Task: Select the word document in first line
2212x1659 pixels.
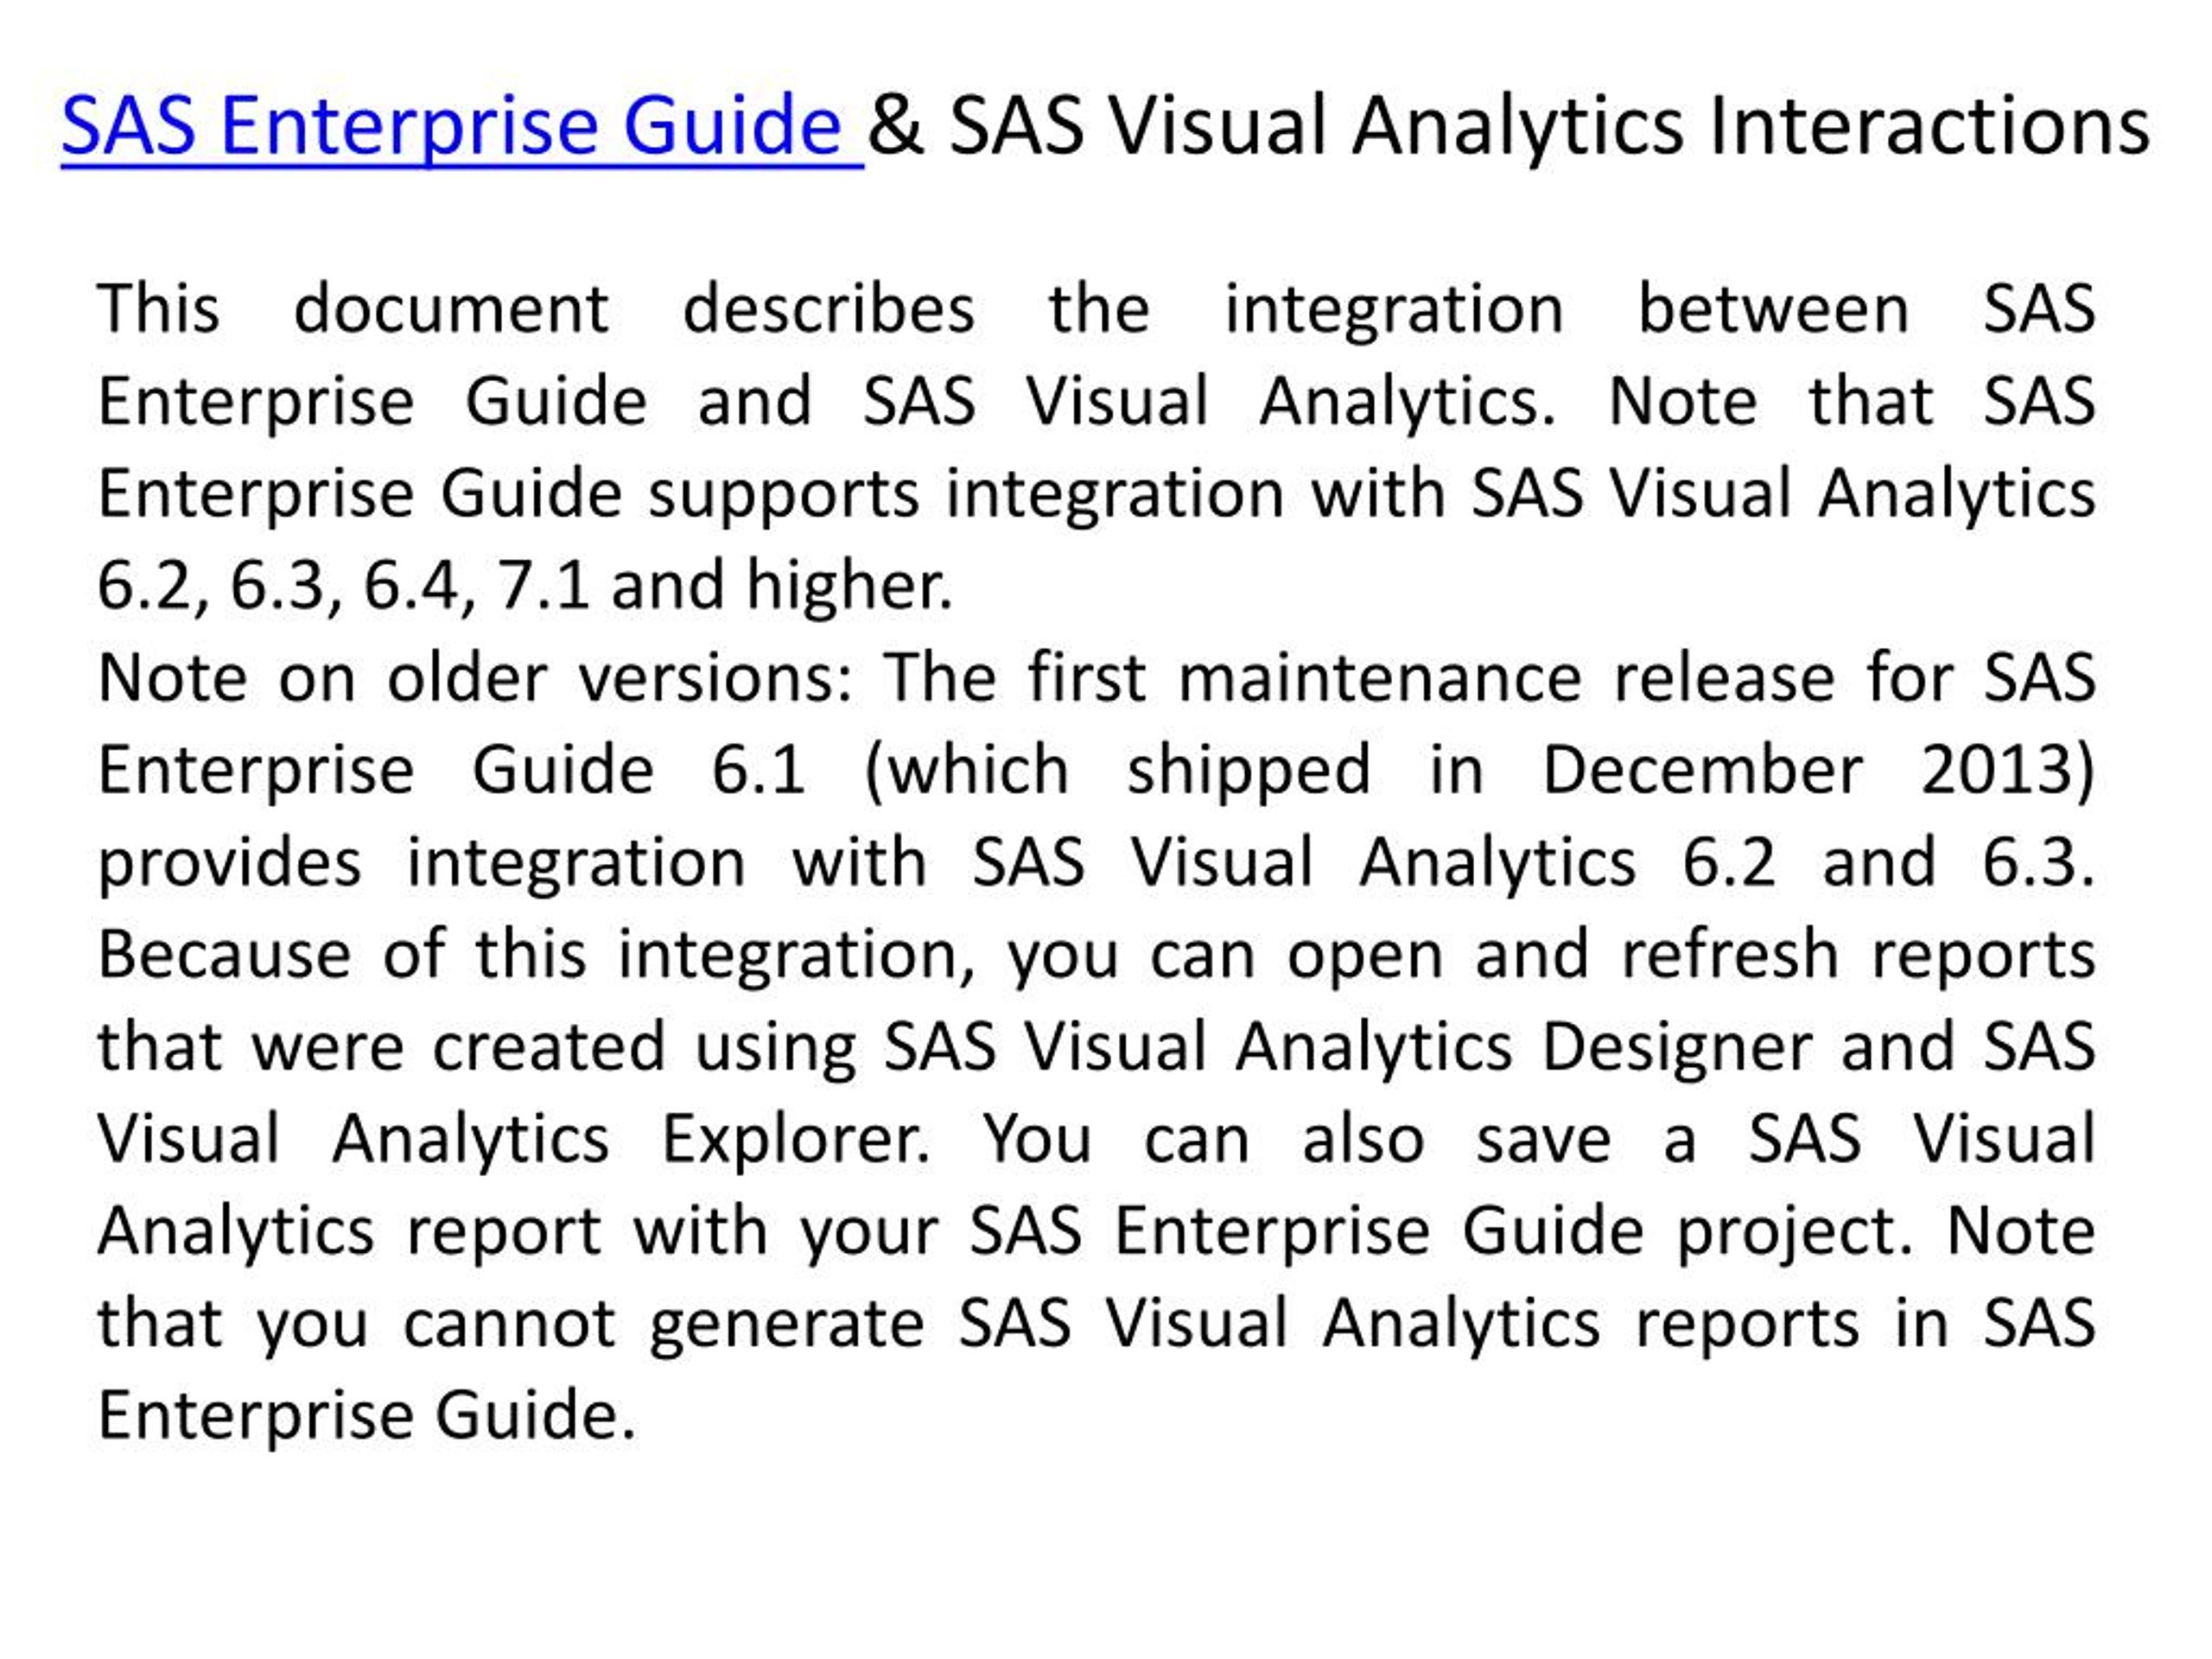Action: tap(451, 308)
